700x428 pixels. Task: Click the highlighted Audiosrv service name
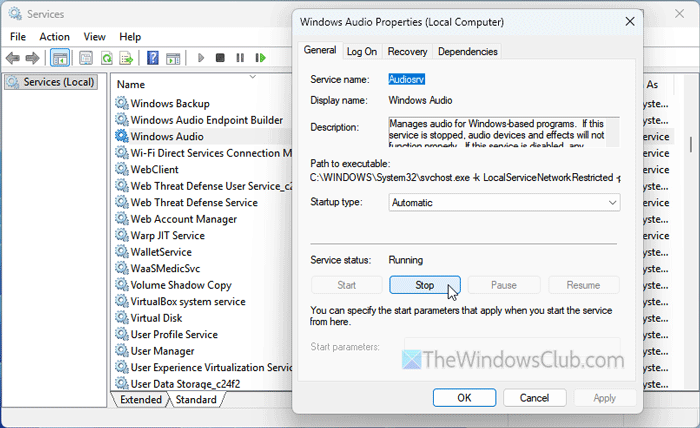406,79
